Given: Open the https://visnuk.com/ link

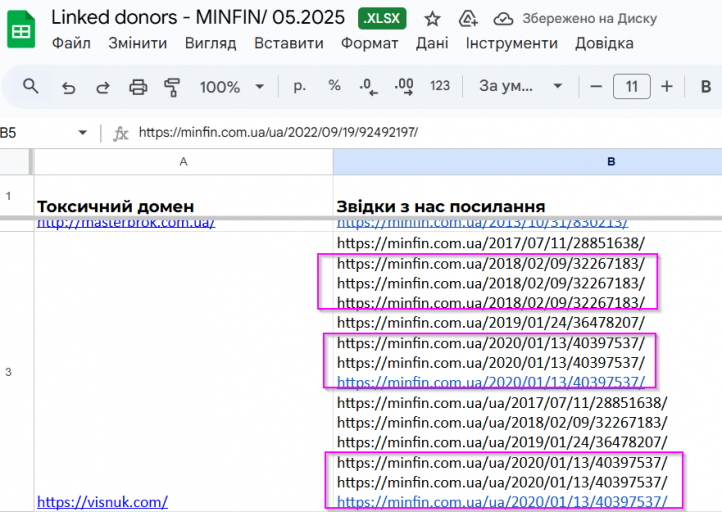Looking at the screenshot, I should click(102, 501).
